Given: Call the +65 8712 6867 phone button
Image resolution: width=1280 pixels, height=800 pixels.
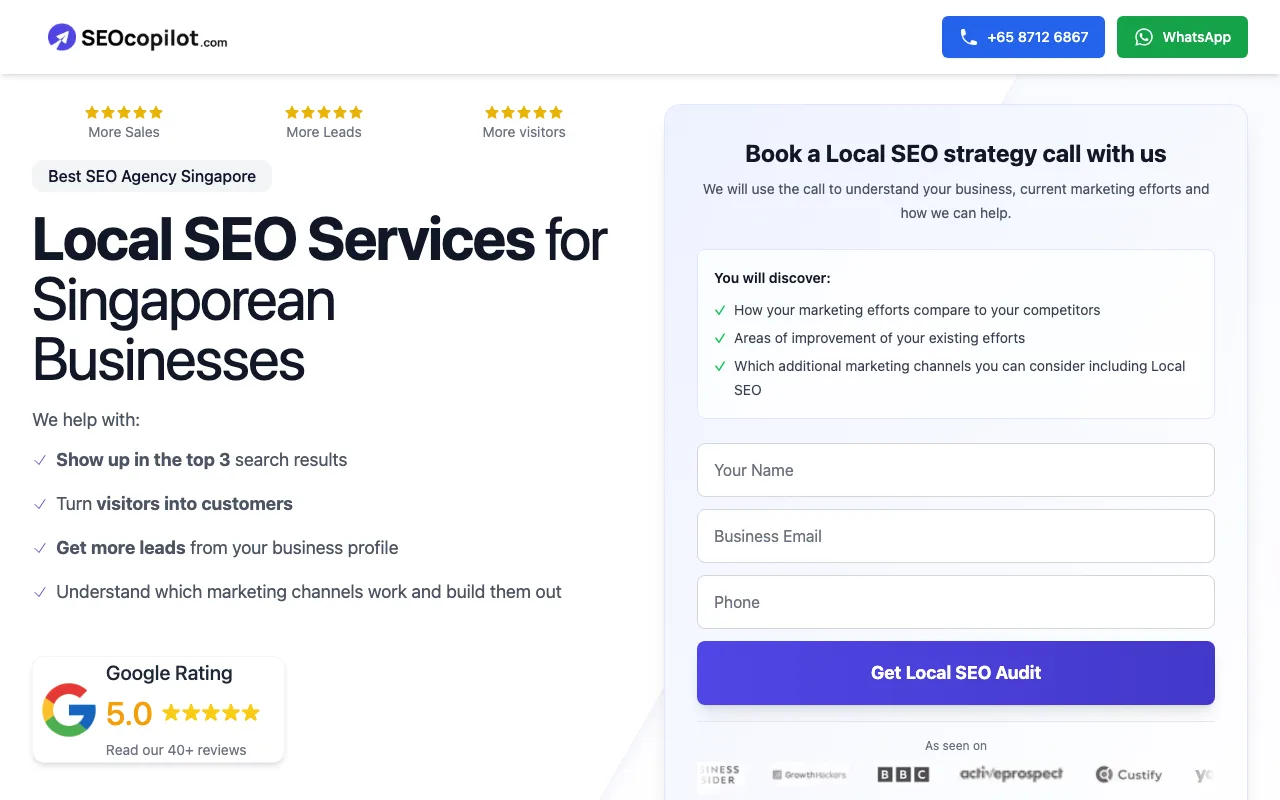Looking at the screenshot, I should click(x=1023, y=37).
